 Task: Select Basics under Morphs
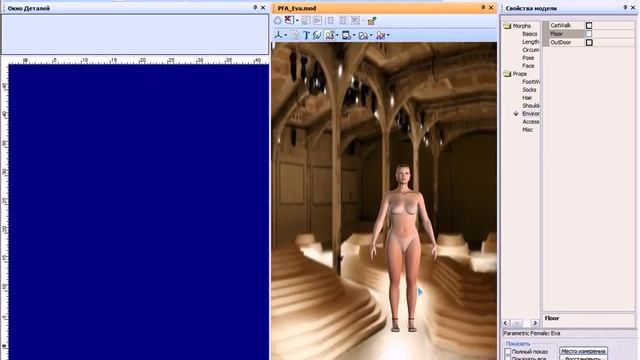point(530,34)
